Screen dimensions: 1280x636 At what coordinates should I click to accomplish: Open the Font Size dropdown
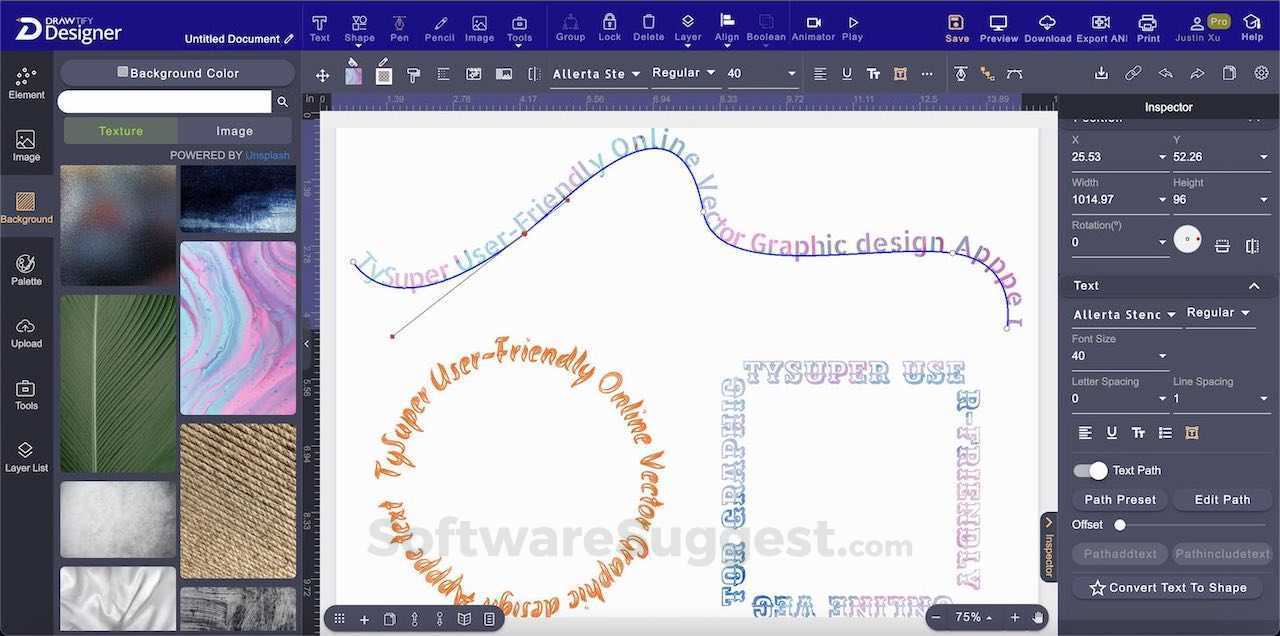pos(1162,355)
